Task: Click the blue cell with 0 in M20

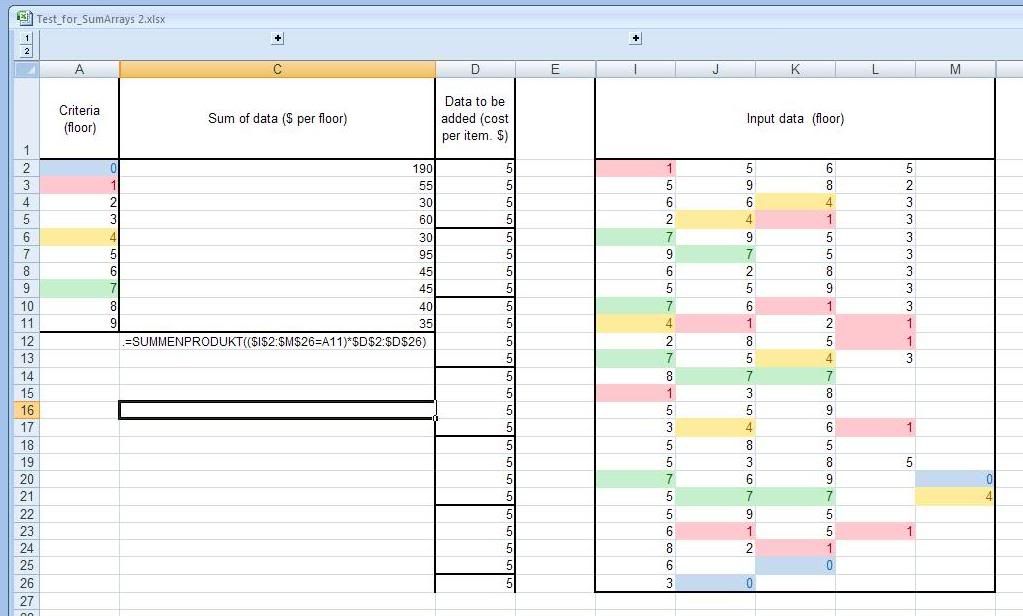Action: click(x=955, y=480)
